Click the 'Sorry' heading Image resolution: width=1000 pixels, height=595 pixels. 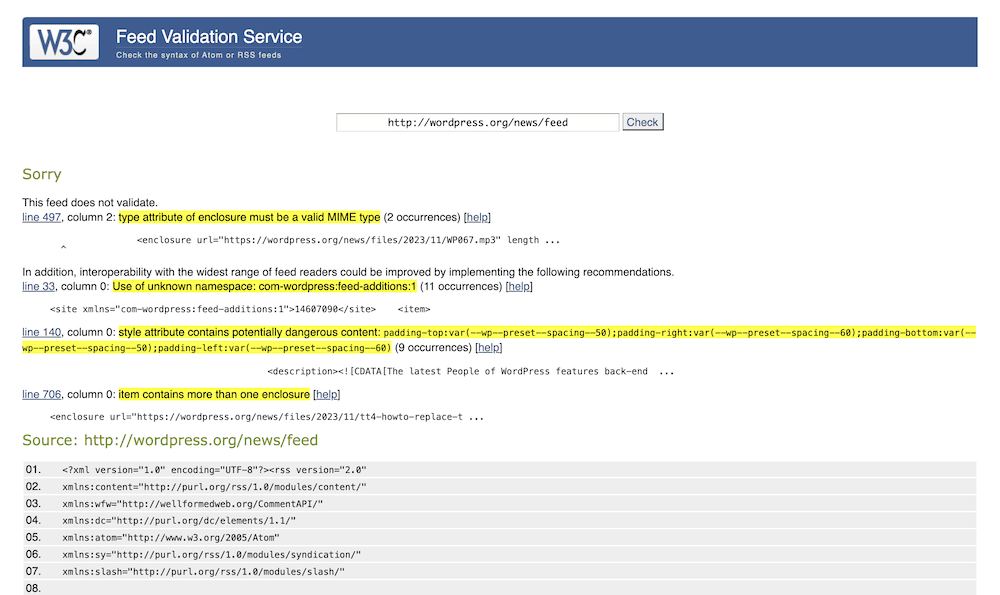(42, 174)
